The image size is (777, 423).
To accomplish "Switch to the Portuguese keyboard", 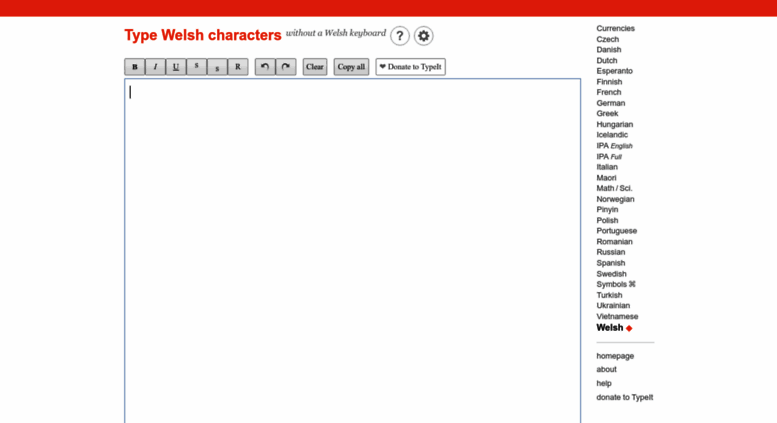I will (616, 231).
